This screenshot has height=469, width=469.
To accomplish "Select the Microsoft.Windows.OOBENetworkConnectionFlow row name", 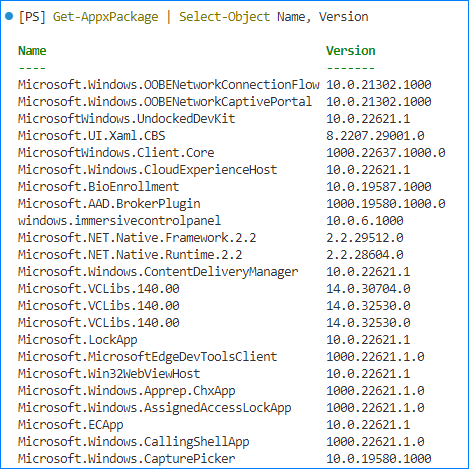I will point(169,85).
